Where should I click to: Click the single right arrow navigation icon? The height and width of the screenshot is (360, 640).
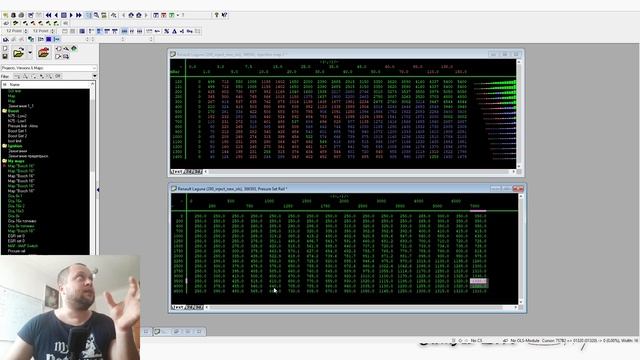click(x=71, y=15)
